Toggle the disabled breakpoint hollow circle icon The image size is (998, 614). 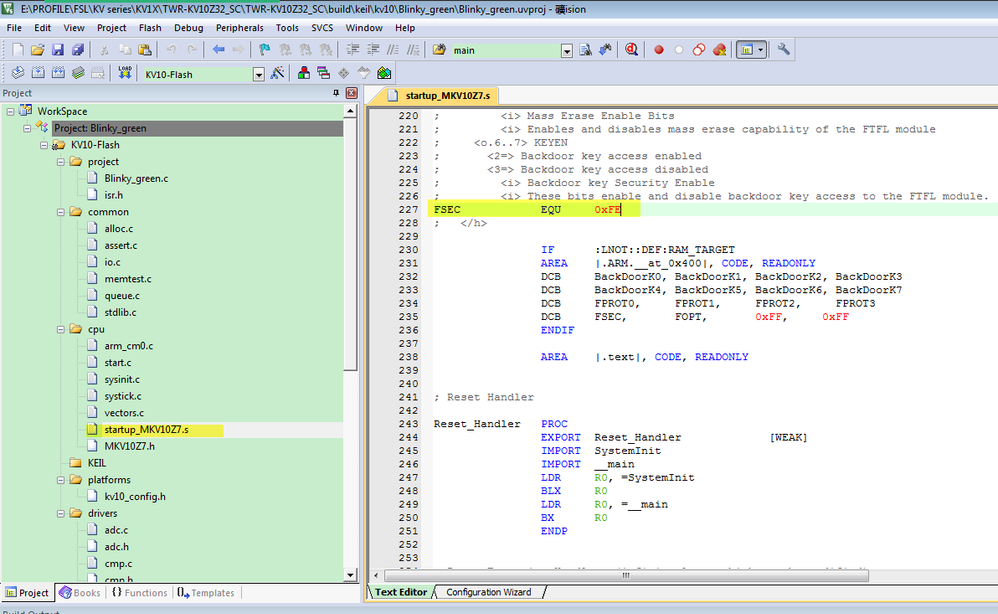[x=678, y=49]
